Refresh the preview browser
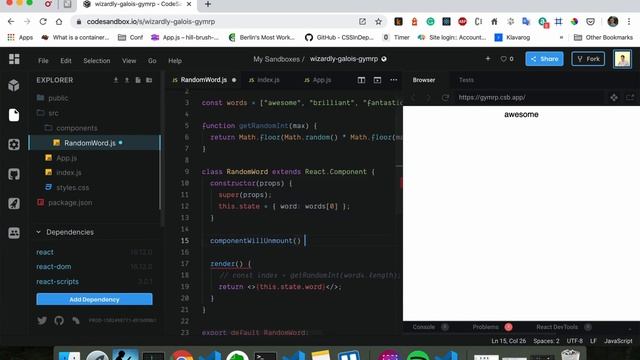 445,98
